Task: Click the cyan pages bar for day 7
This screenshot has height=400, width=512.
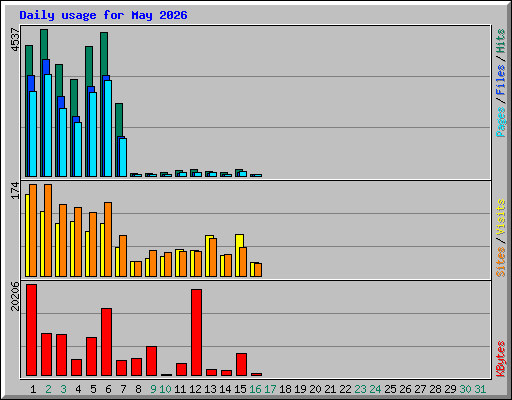Action: (x=123, y=157)
